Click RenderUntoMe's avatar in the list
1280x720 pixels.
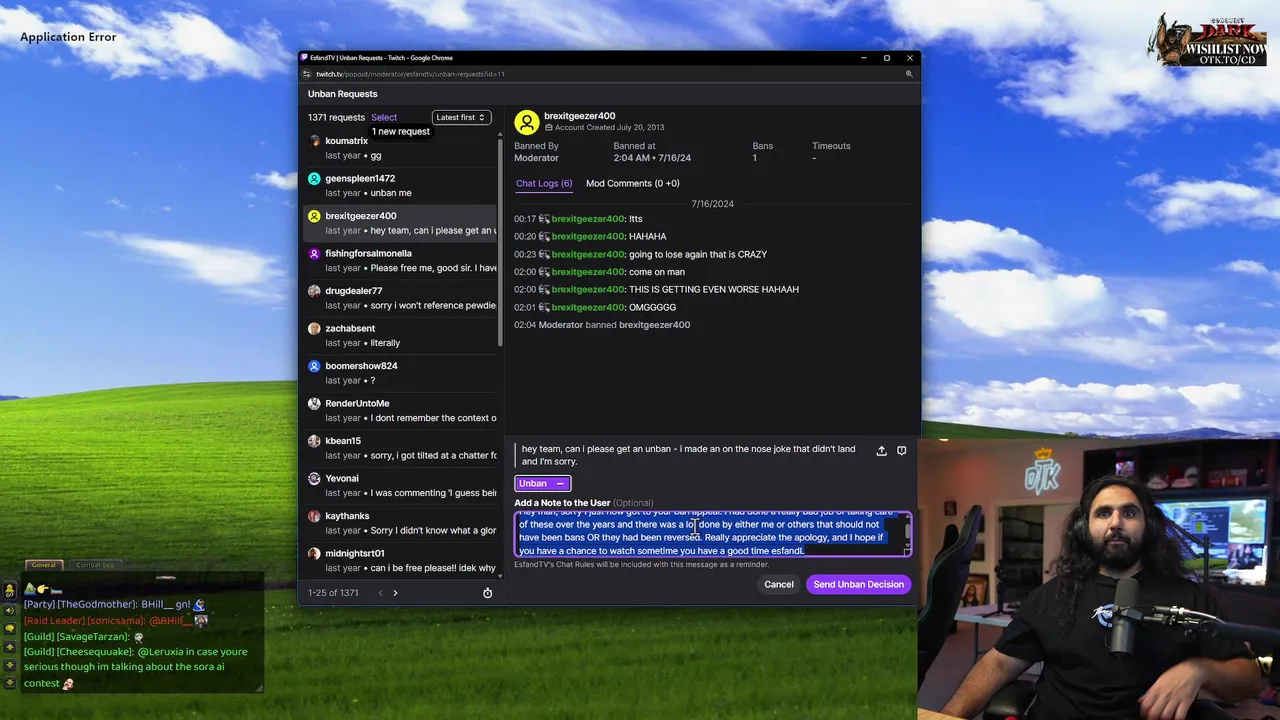pyautogui.click(x=314, y=403)
